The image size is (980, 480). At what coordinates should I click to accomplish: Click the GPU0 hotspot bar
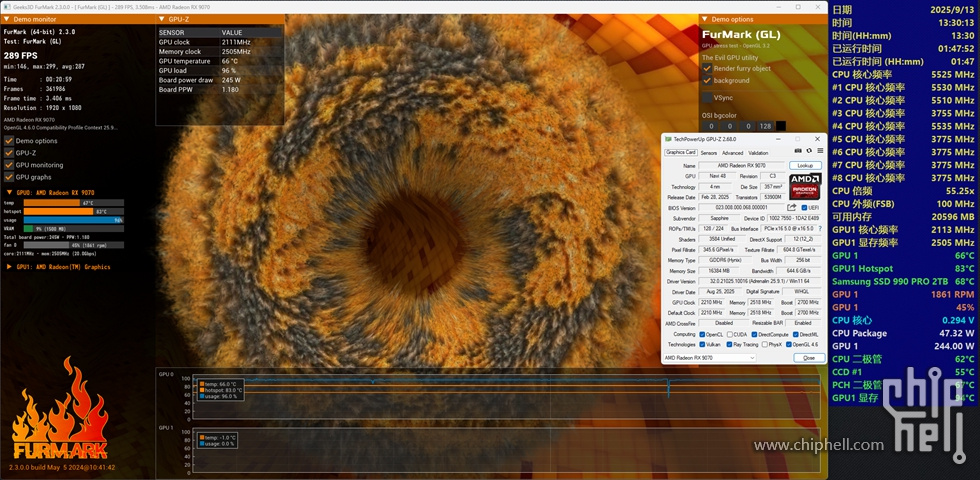pyautogui.click(x=74, y=211)
